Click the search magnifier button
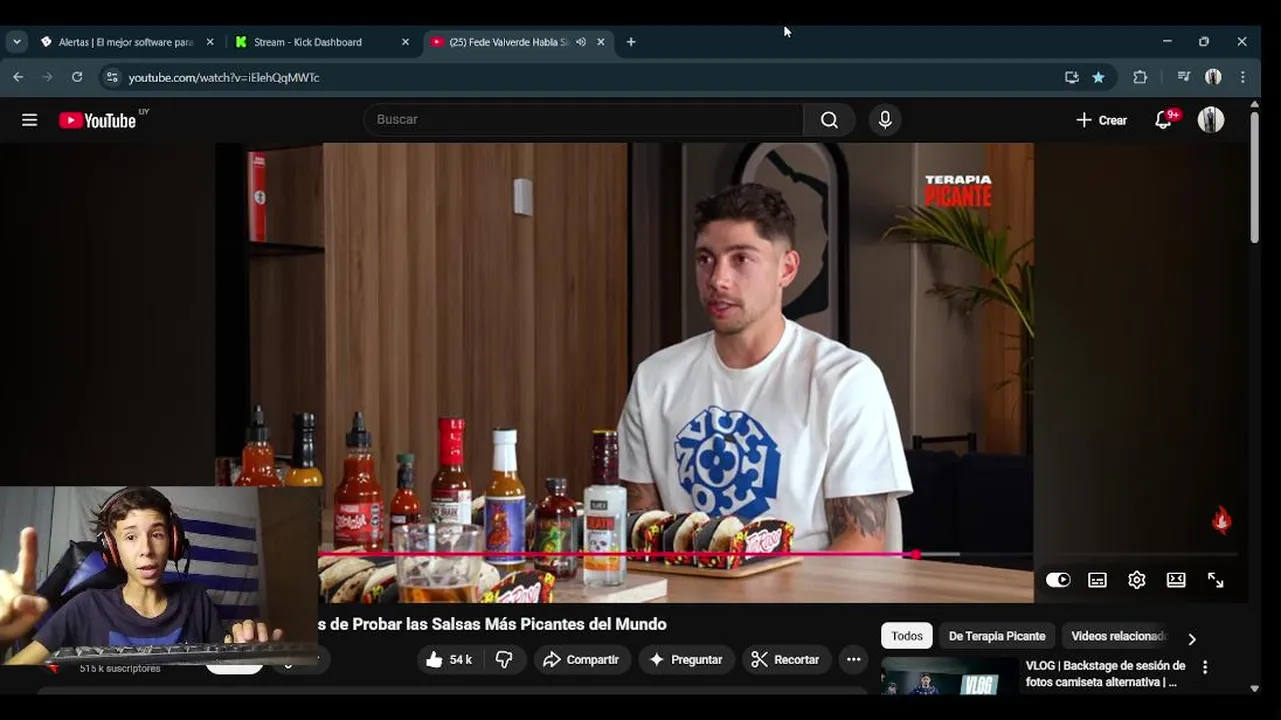 click(829, 120)
